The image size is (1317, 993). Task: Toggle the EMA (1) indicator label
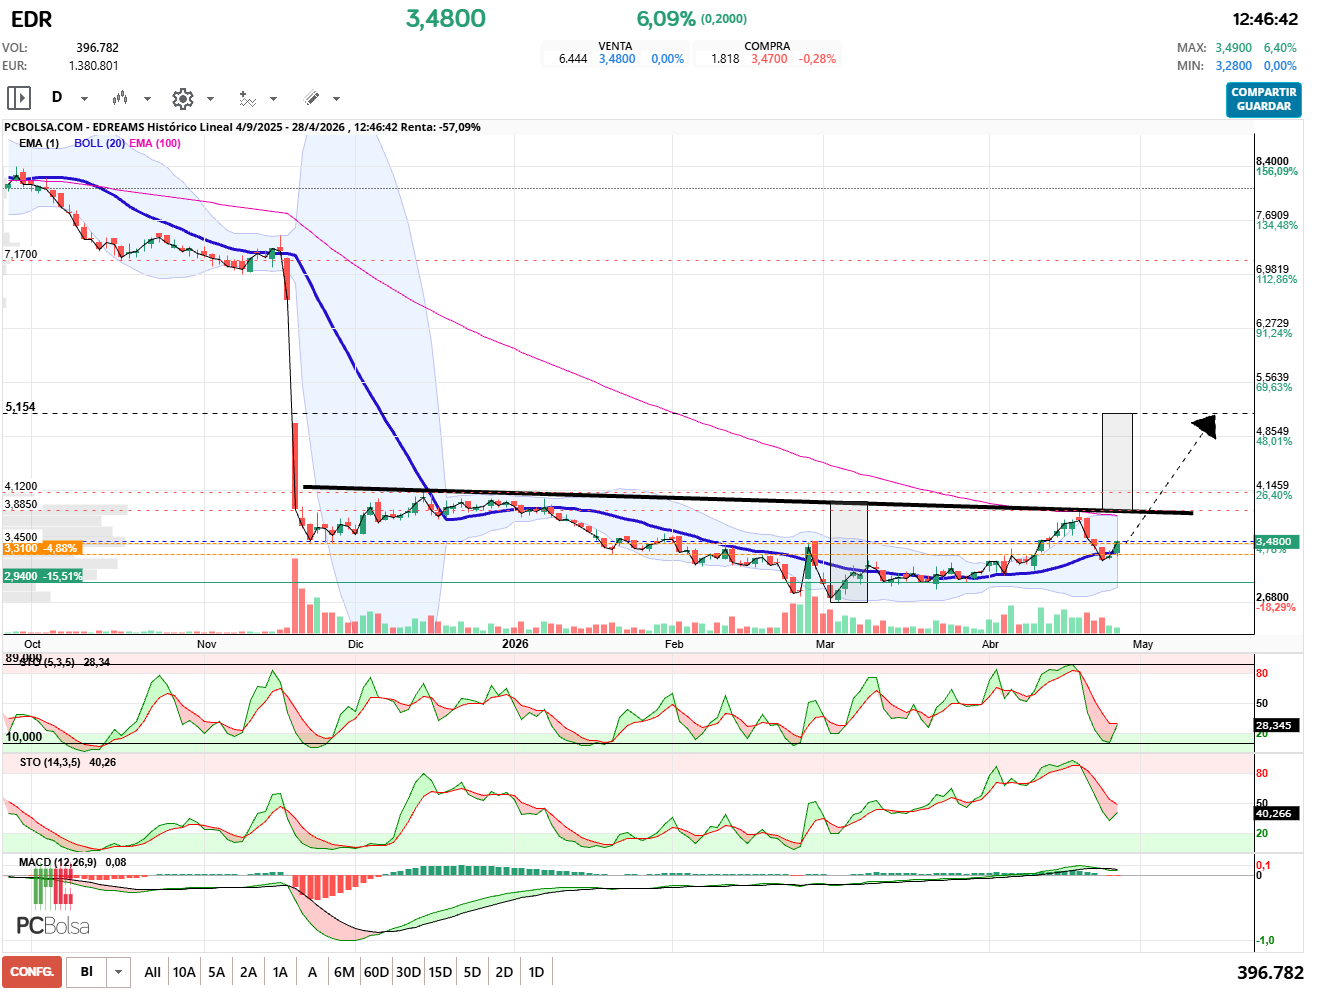pyautogui.click(x=39, y=143)
